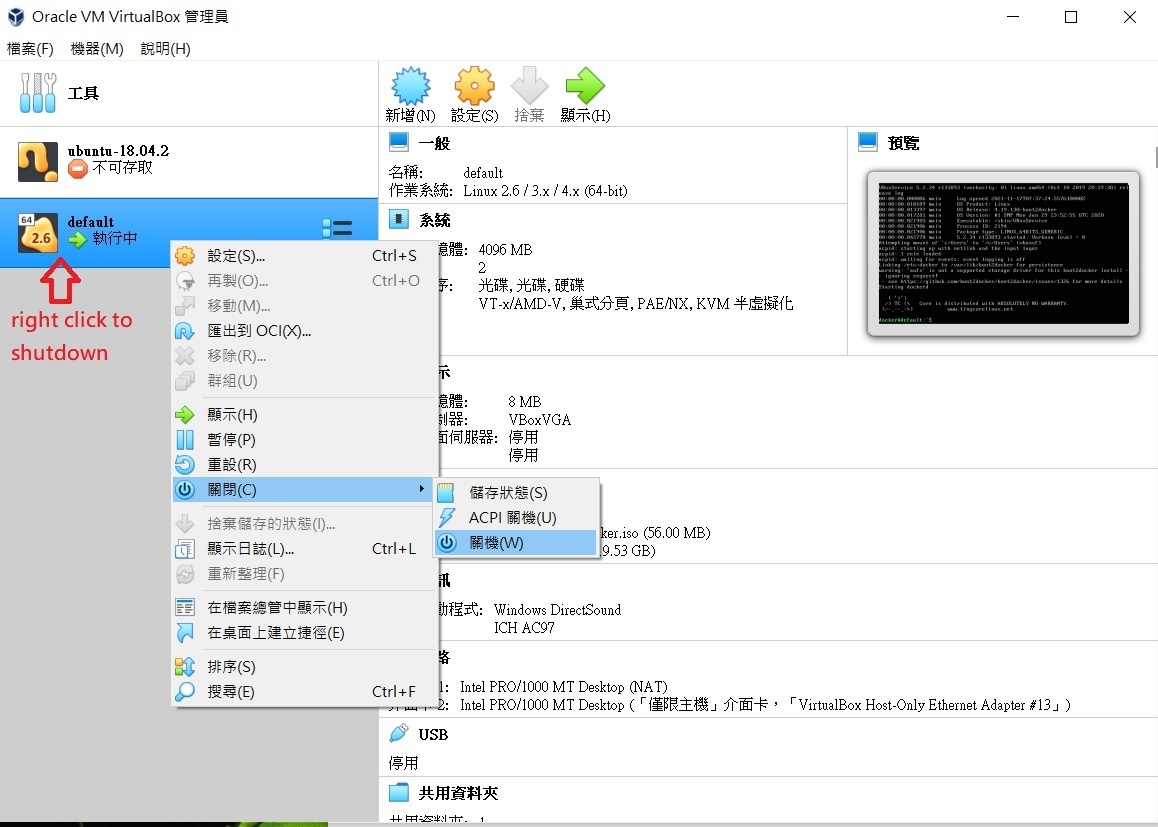Select 關機(W) to power off

tap(515, 543)
